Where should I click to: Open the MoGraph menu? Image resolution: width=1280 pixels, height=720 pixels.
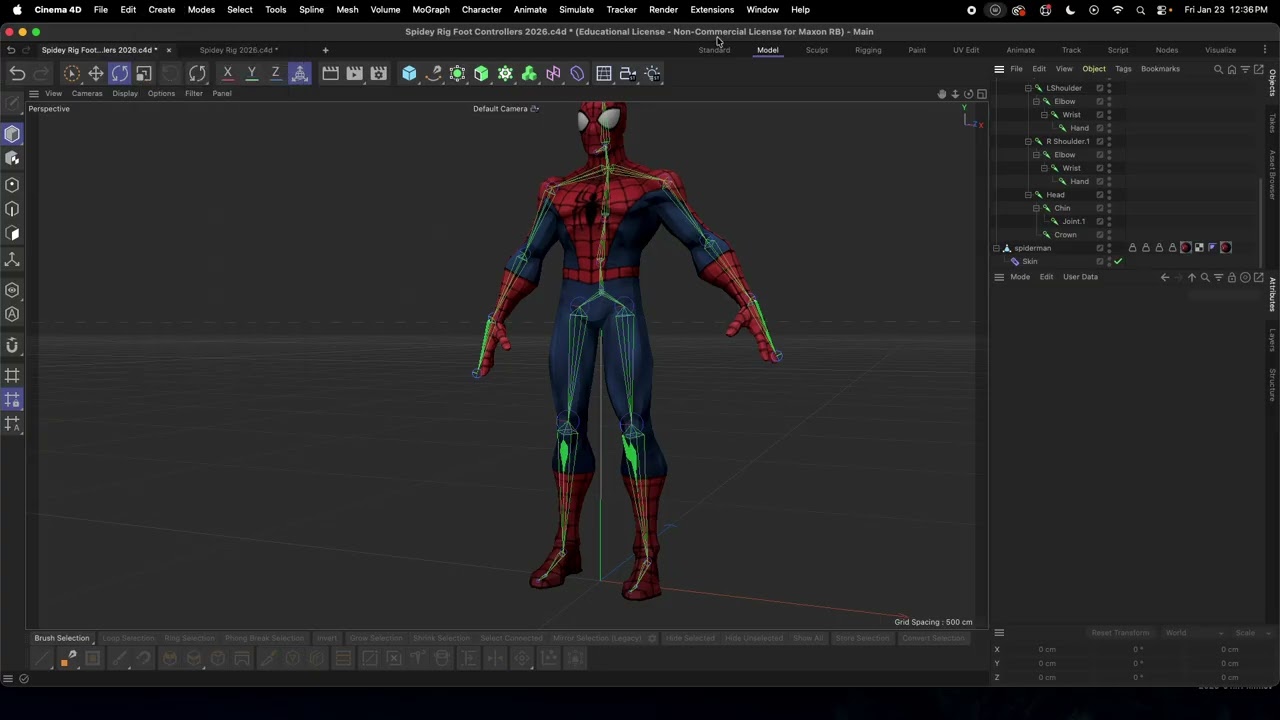(x=431, y=9)
